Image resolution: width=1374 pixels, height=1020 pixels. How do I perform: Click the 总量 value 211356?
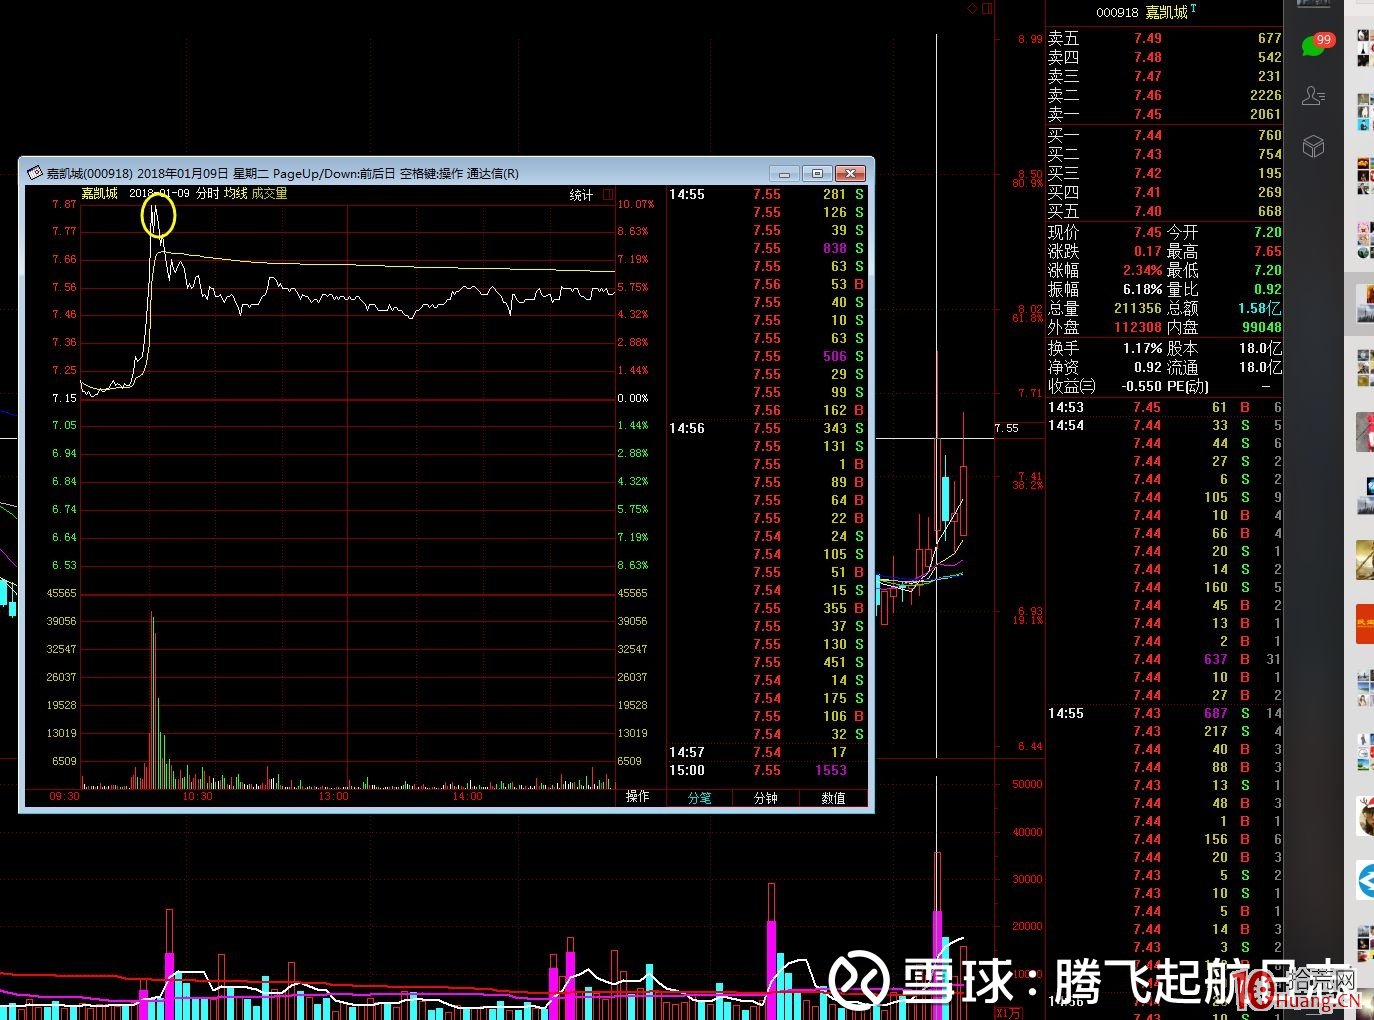click(1138, 308)
